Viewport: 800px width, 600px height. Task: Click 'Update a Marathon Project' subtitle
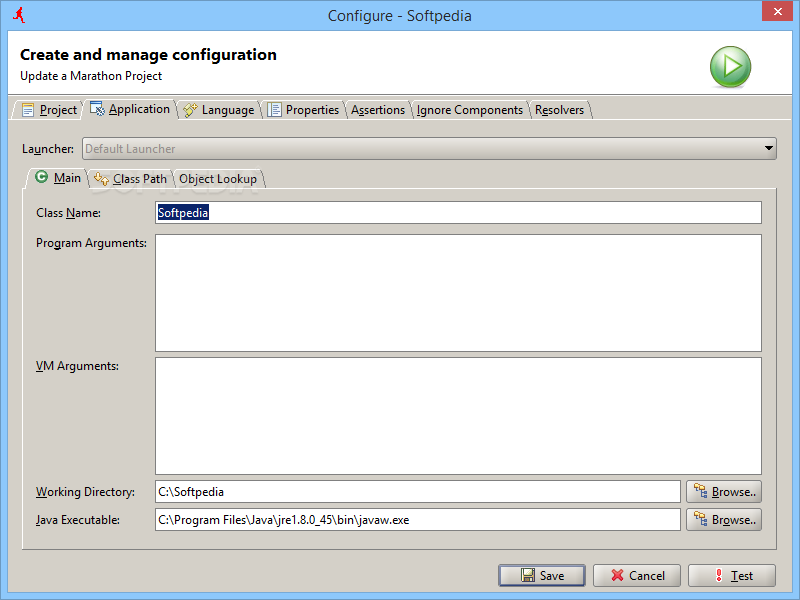coord(91,76)
